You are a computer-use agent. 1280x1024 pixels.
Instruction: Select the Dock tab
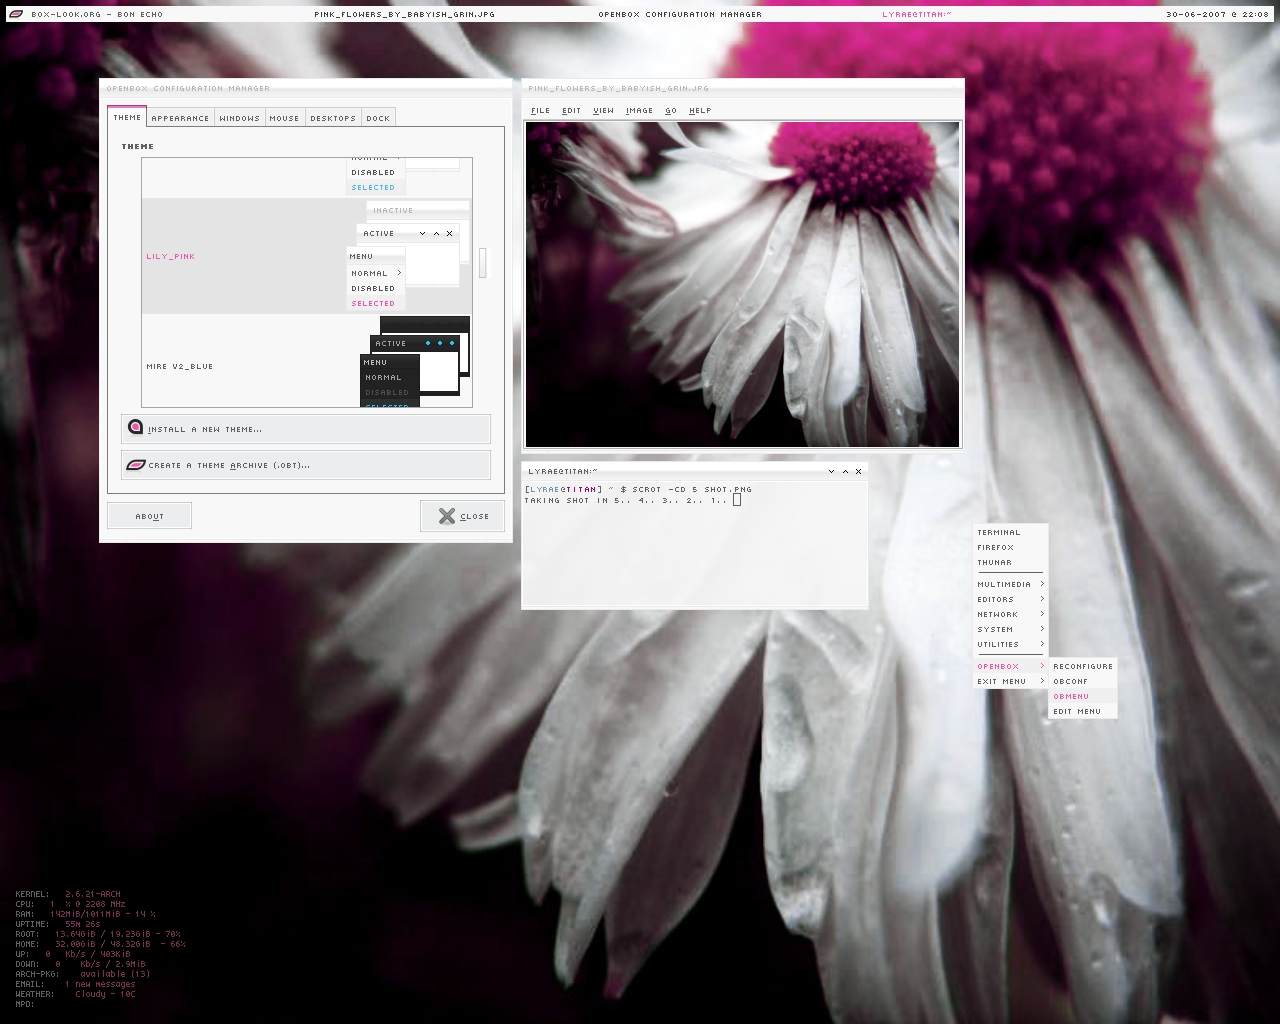378,118
